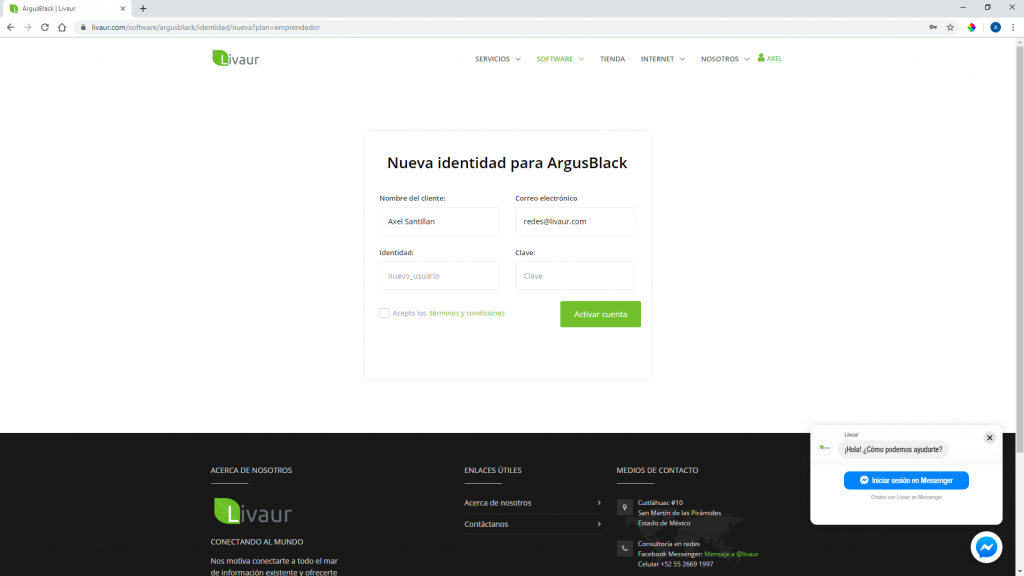Click the Livaur footer logo
Screen dimensions: 1024x576
point(253,511)
